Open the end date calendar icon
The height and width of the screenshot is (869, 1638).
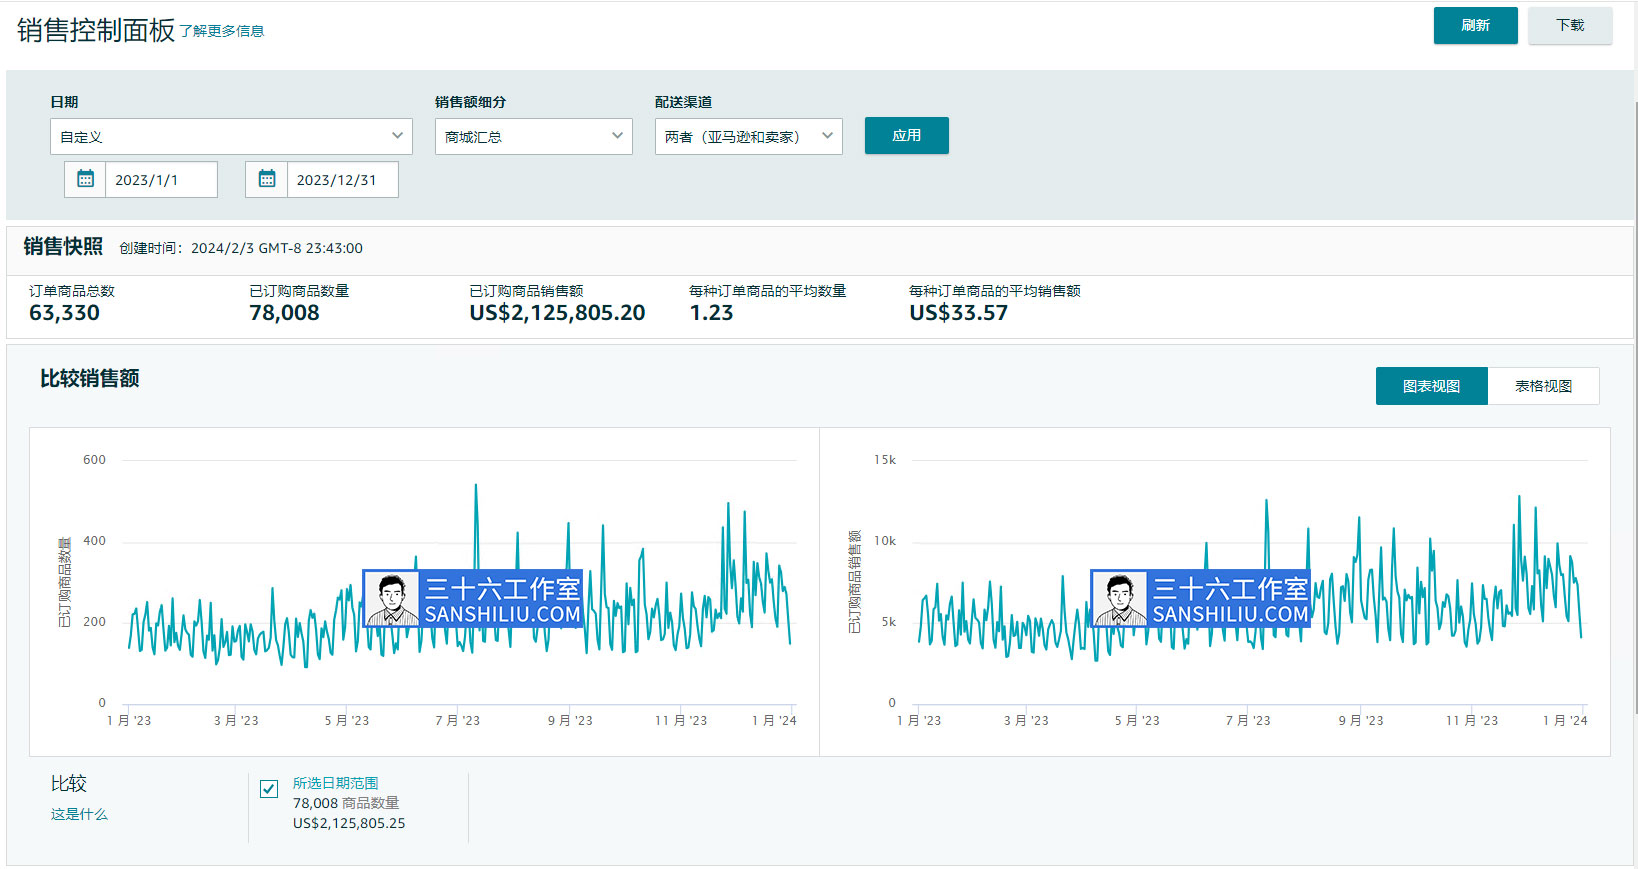[267, 179]
